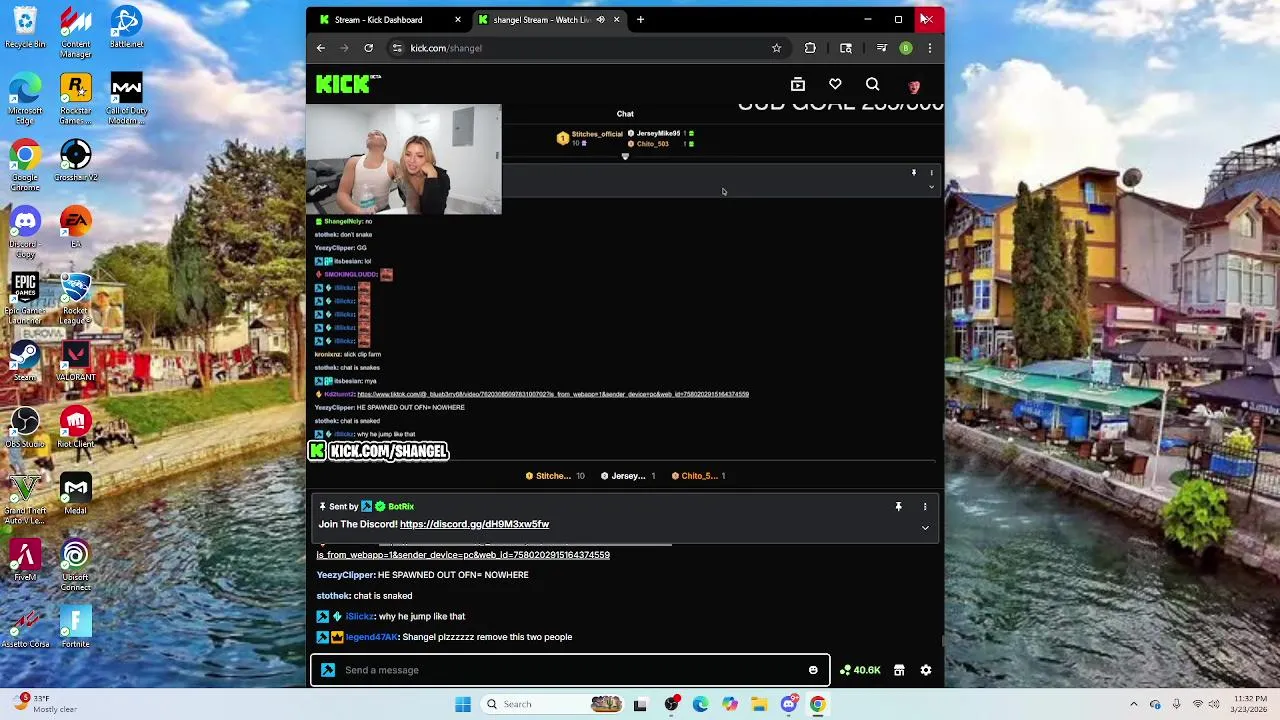Open the Battle.net desktop shortcut
This screenshot has width=1280, height=720.
click(x=126, y=28)
